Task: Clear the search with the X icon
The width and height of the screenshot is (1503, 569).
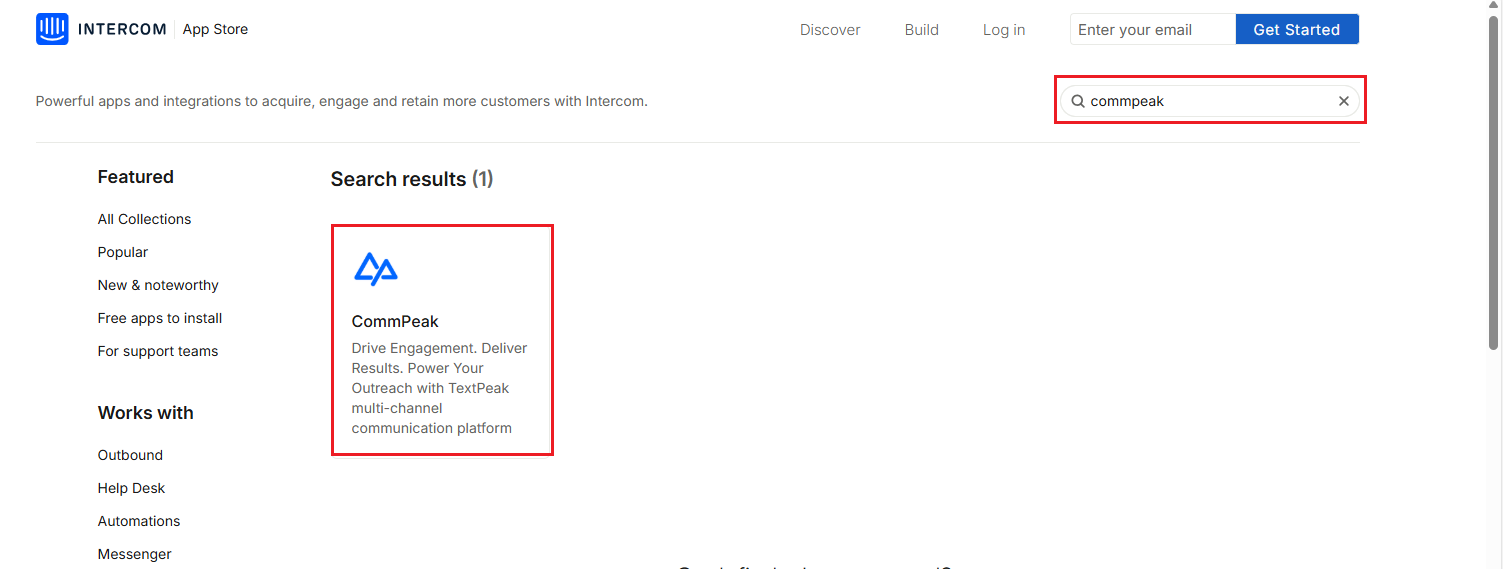Action: click(x=1344, y=101)
